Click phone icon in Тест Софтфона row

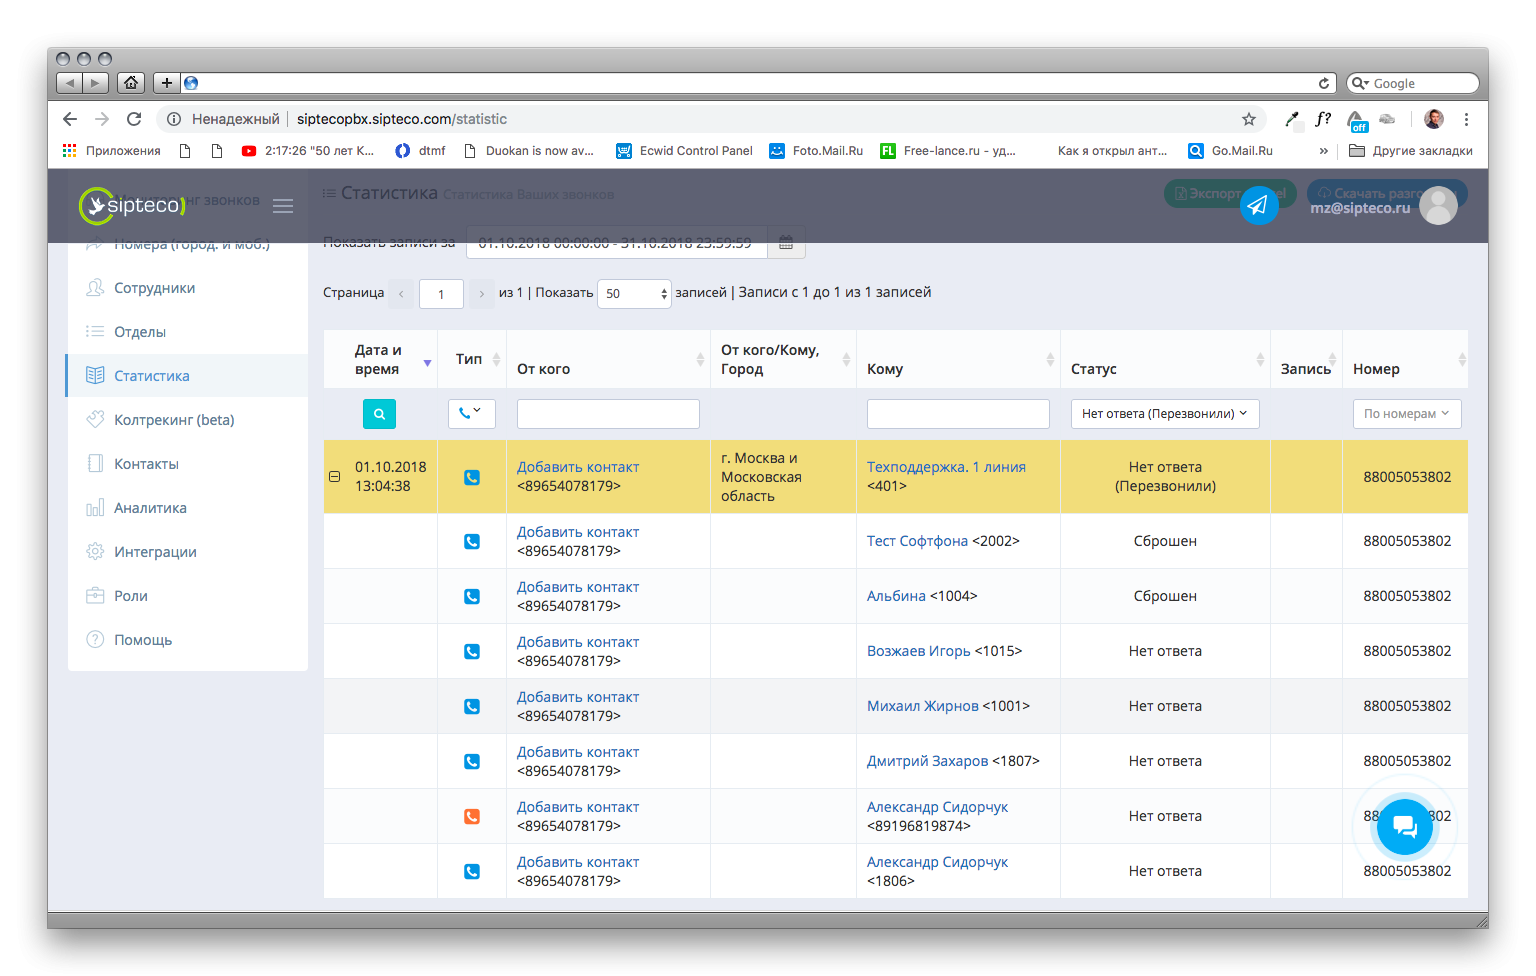pos(472,541)
